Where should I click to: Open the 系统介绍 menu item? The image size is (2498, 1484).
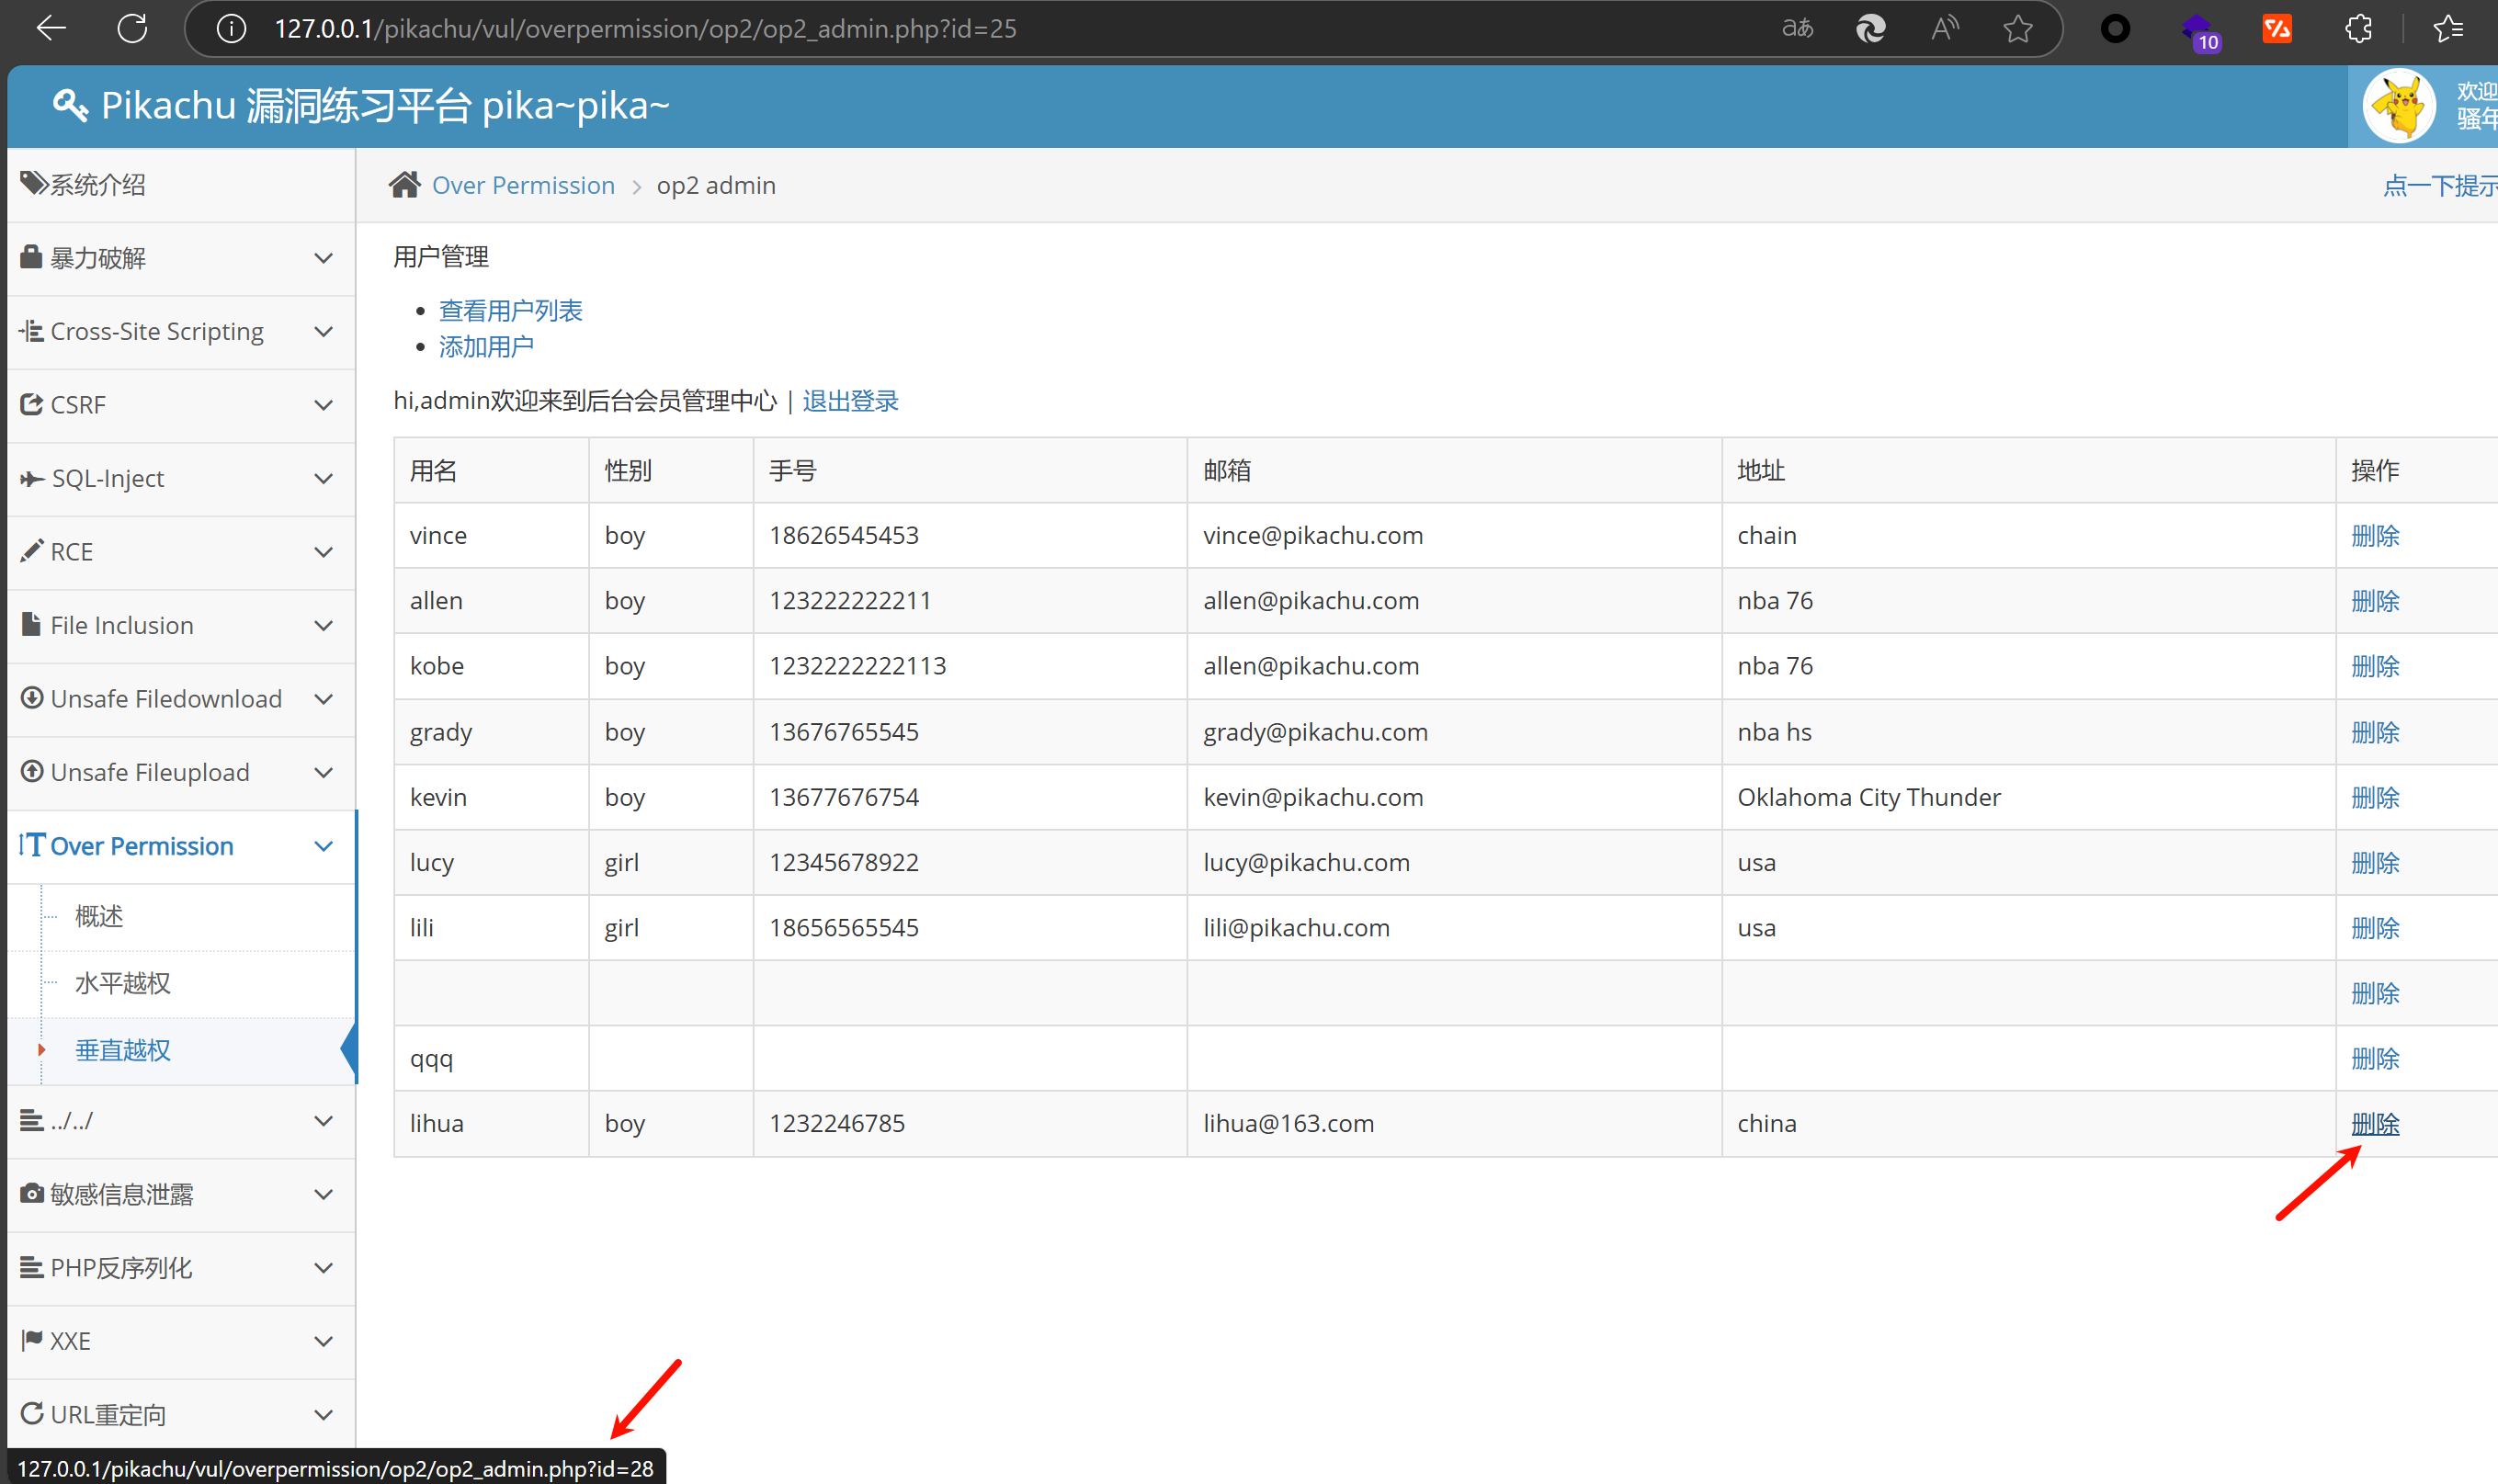pyautogui.click(x=181, y=184)
